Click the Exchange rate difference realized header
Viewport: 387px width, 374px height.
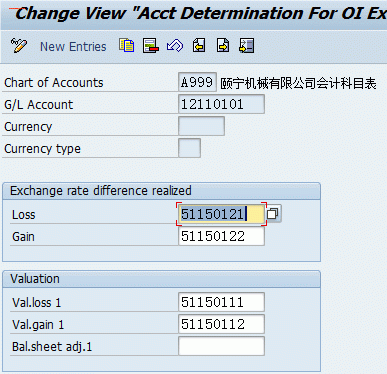click(101, 191)
